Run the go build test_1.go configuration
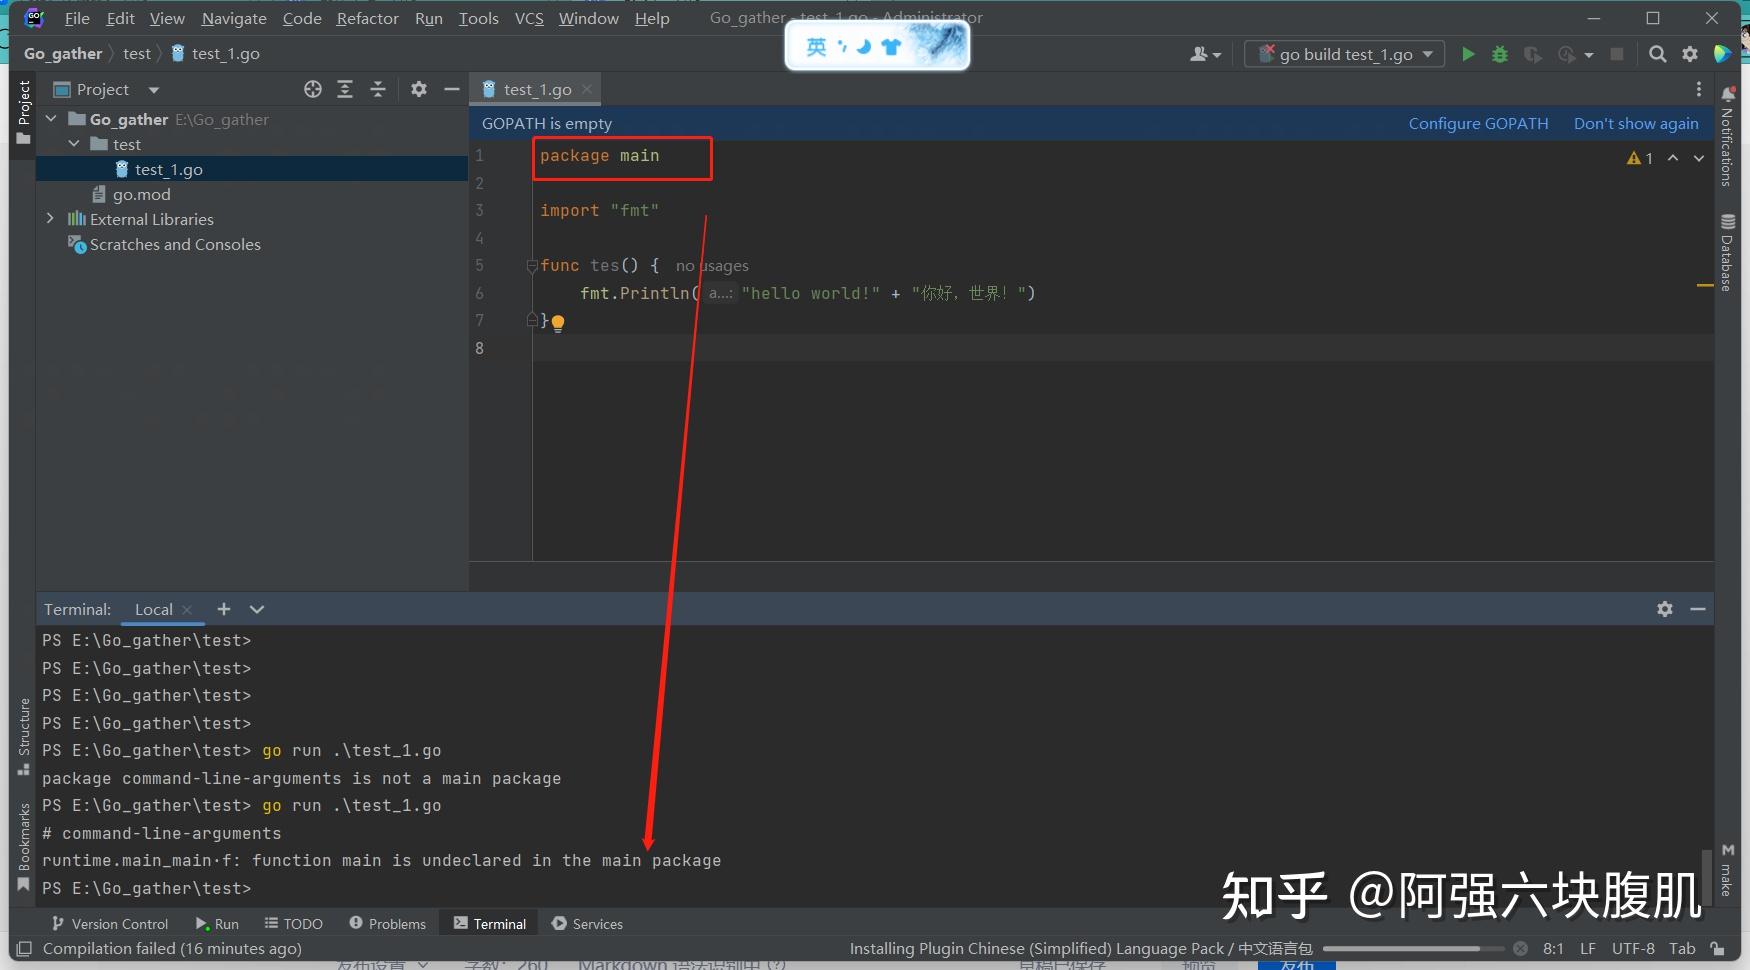This screenshot has width=1750, height=970. 1468,54
